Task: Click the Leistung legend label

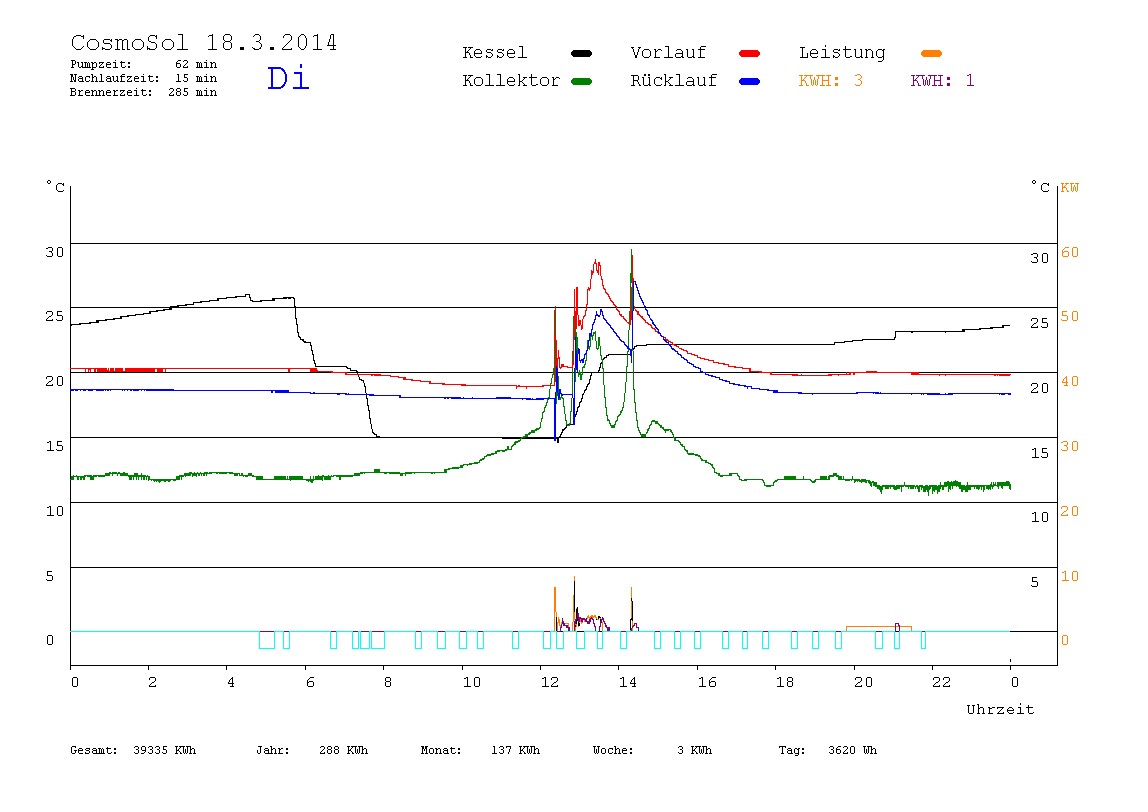Action: (x=842, y=53)
